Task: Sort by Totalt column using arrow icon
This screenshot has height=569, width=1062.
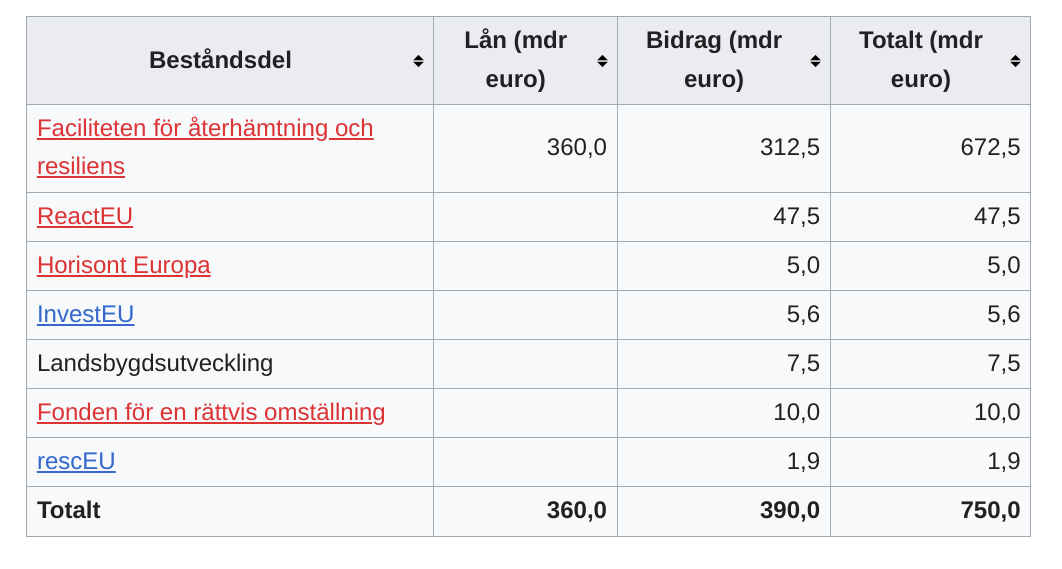Action: coord(1015,61)
